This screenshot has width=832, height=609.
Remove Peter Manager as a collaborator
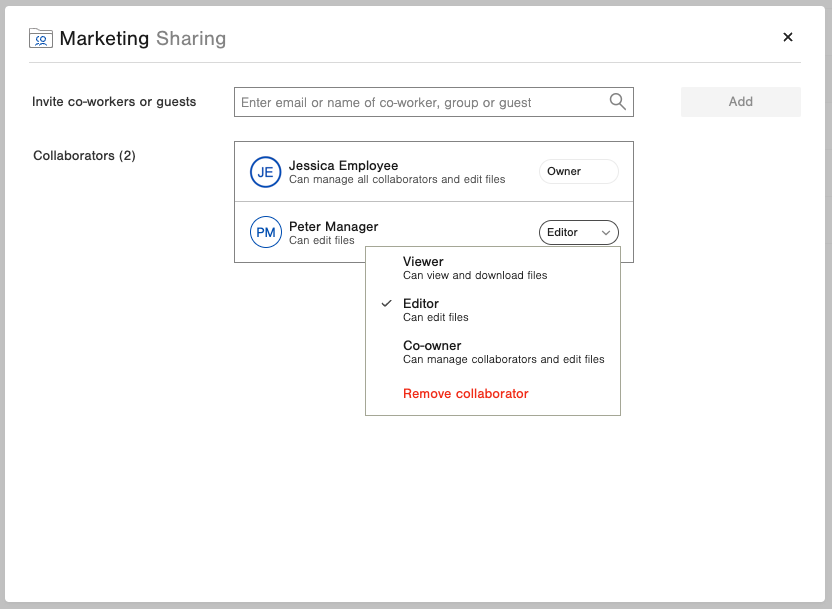pyautogui.click(x=465, y=393)
